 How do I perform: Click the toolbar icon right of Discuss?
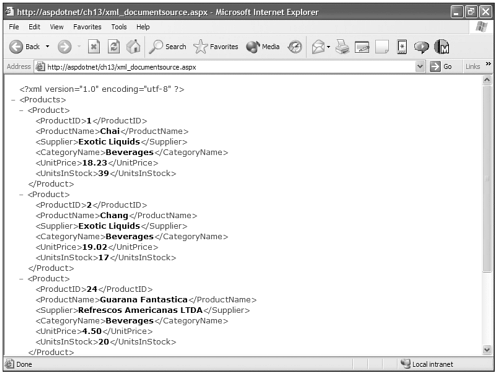pyautogui.click(x=402, y=47)
